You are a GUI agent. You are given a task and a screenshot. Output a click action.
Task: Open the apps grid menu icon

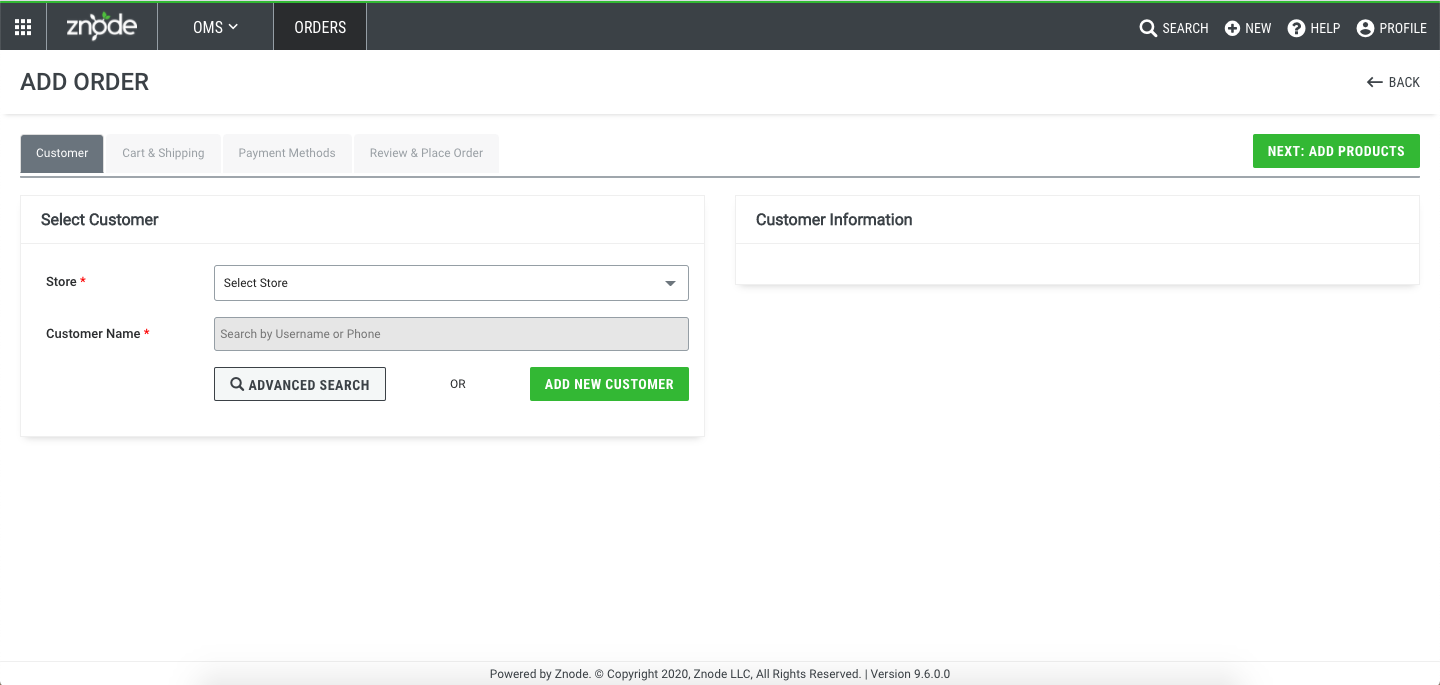(23, 27)
